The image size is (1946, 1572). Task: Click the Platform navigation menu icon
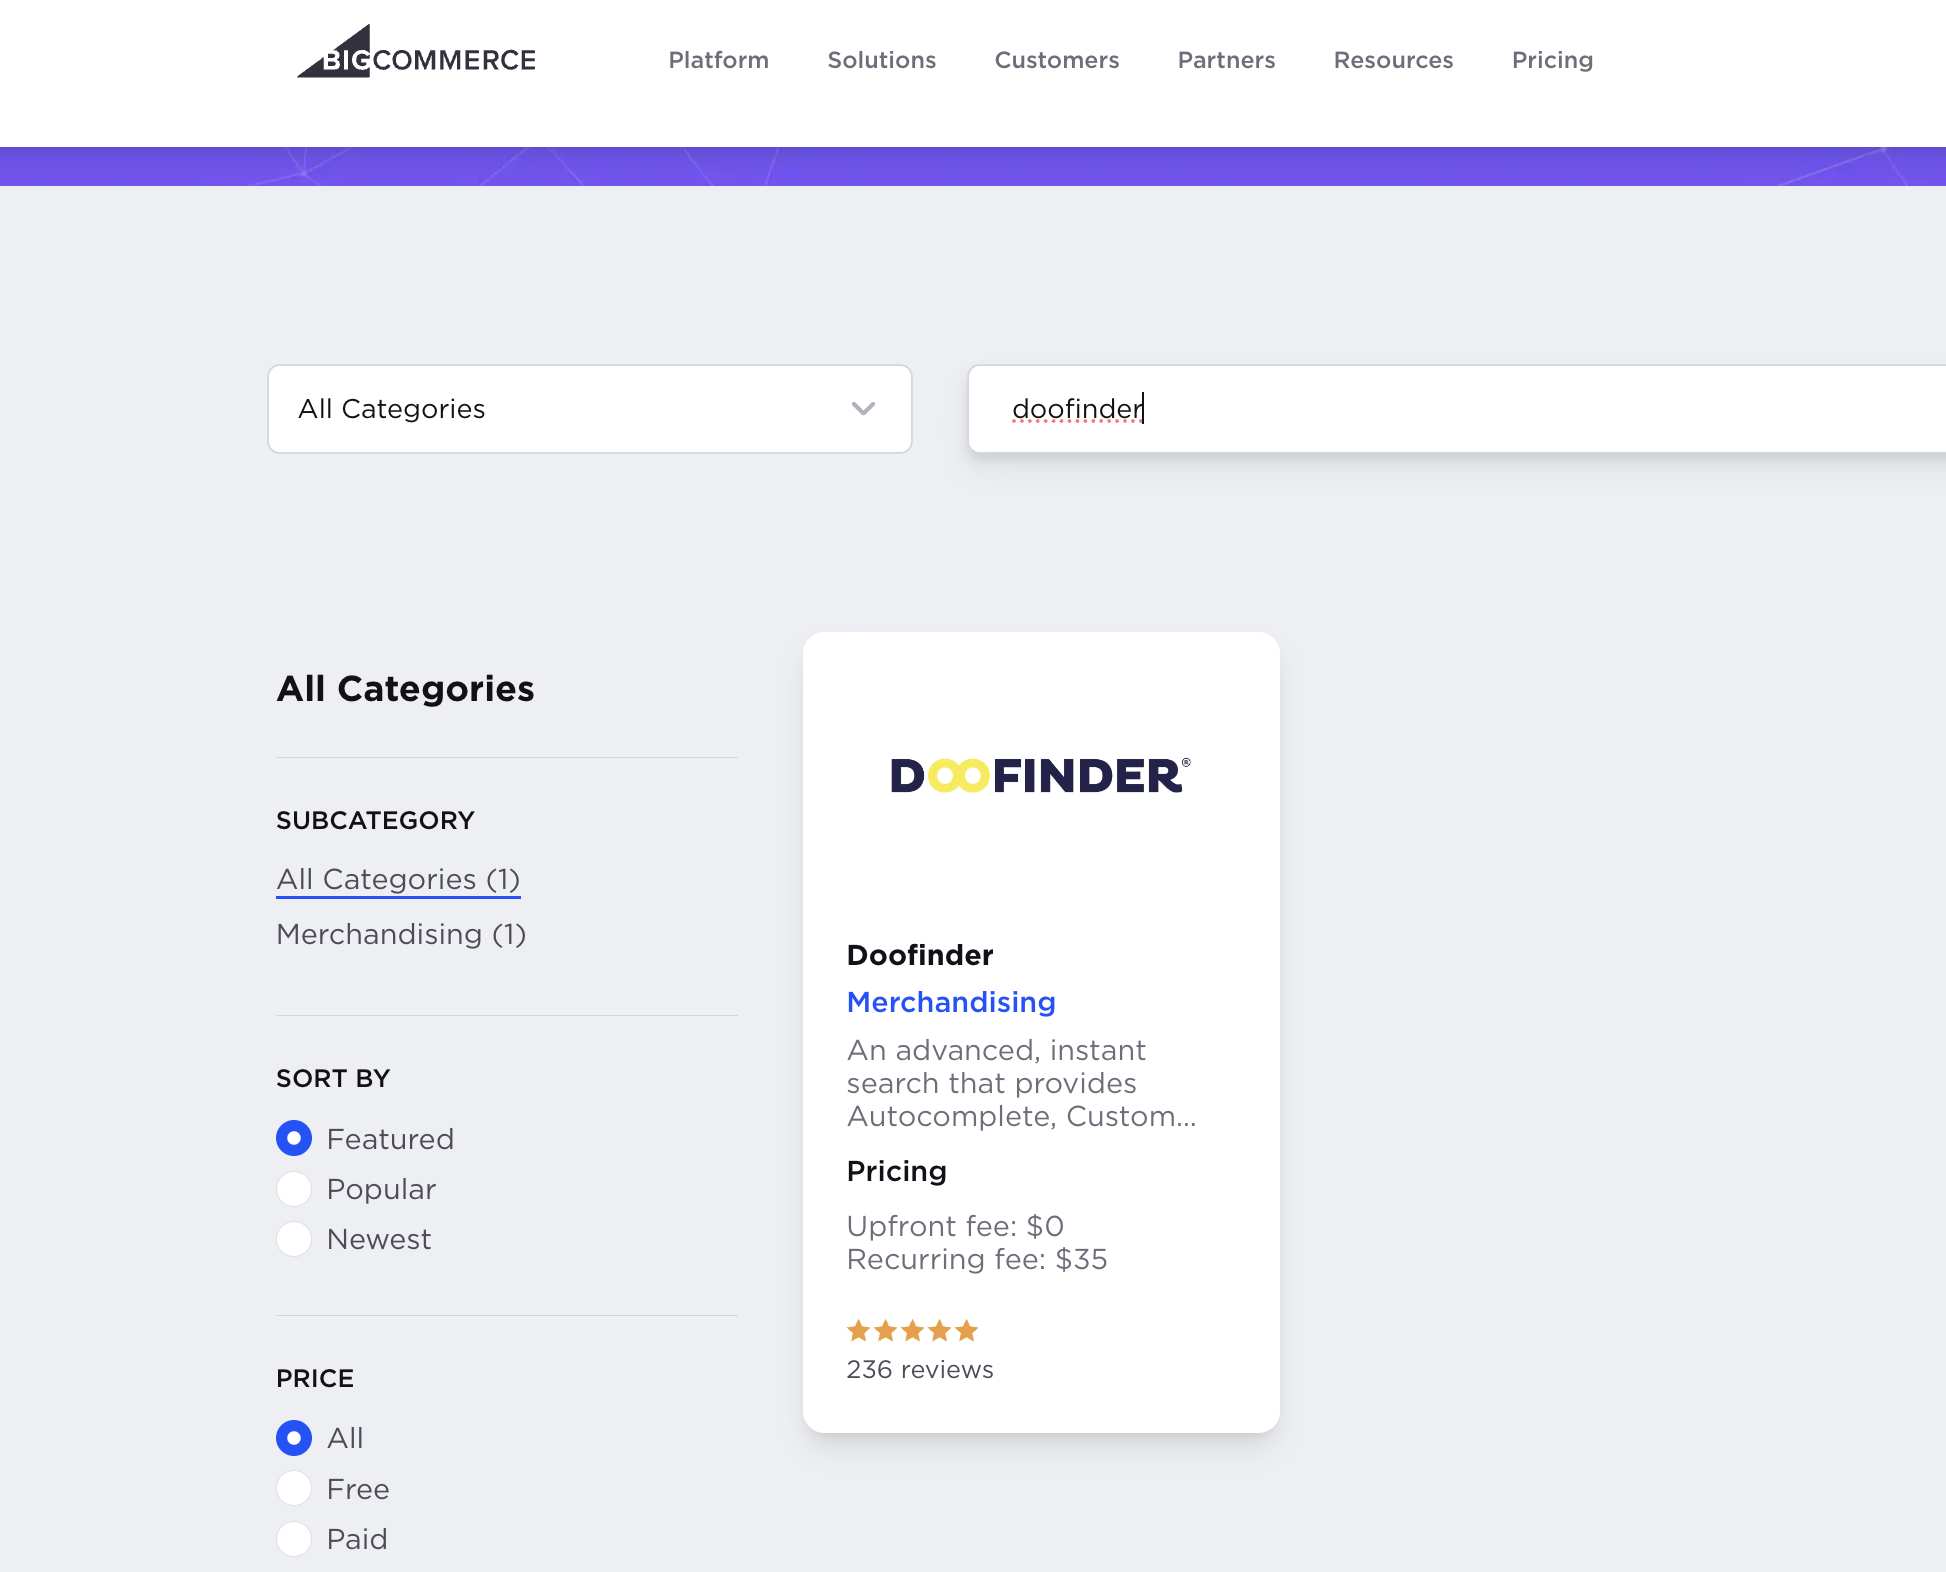[719, 61]
